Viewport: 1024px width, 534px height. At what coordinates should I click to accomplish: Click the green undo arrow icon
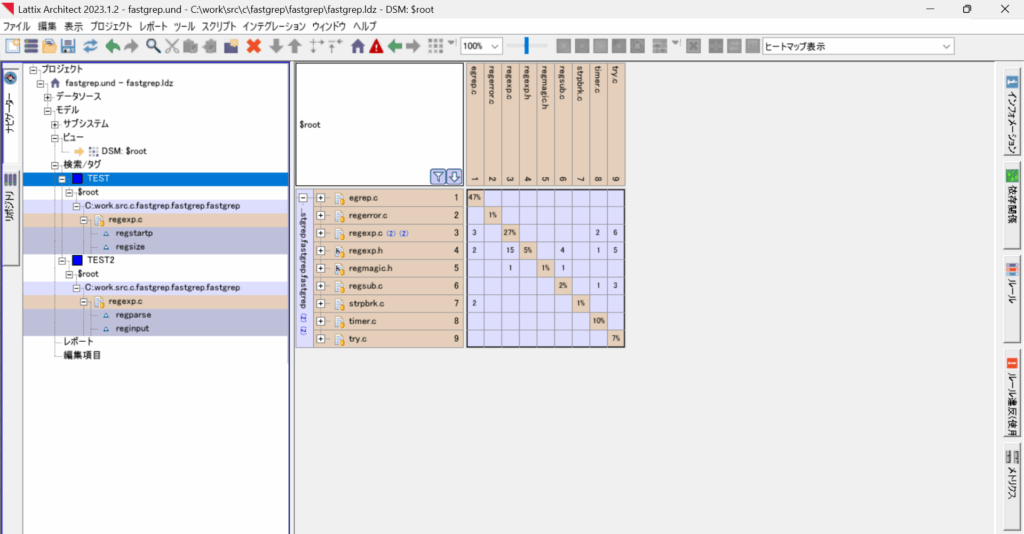tap(112, 46)
